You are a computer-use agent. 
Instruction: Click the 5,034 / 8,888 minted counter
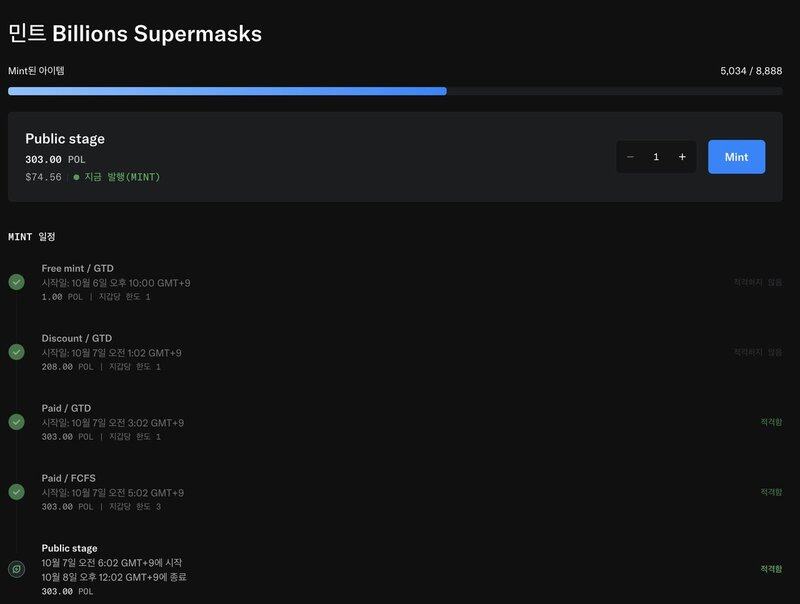pos(750,71)
